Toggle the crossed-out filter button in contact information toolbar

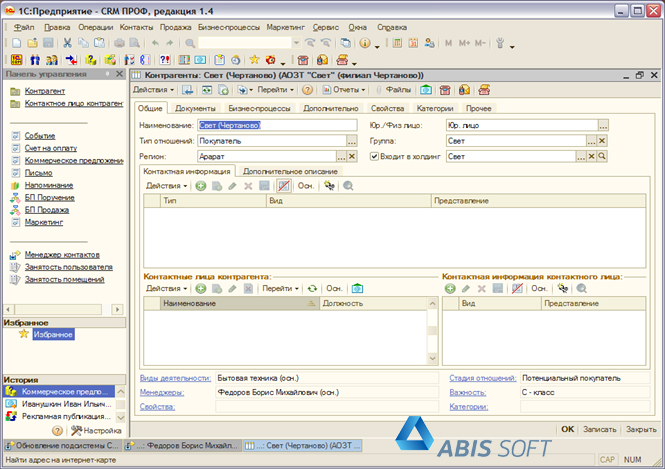coord(284,186)
